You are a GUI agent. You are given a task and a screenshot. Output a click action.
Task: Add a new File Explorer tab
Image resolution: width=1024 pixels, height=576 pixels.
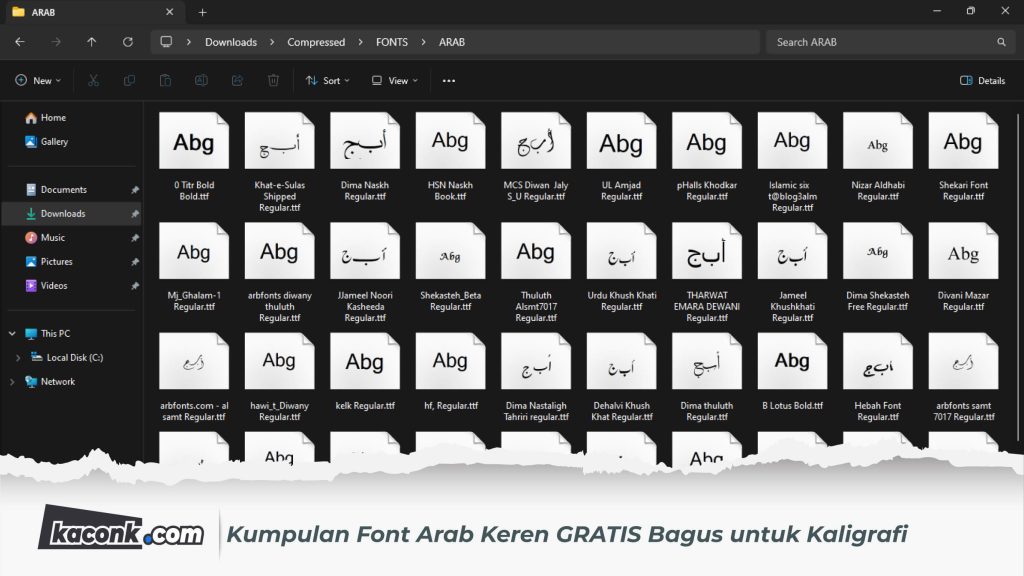(202, 12)
